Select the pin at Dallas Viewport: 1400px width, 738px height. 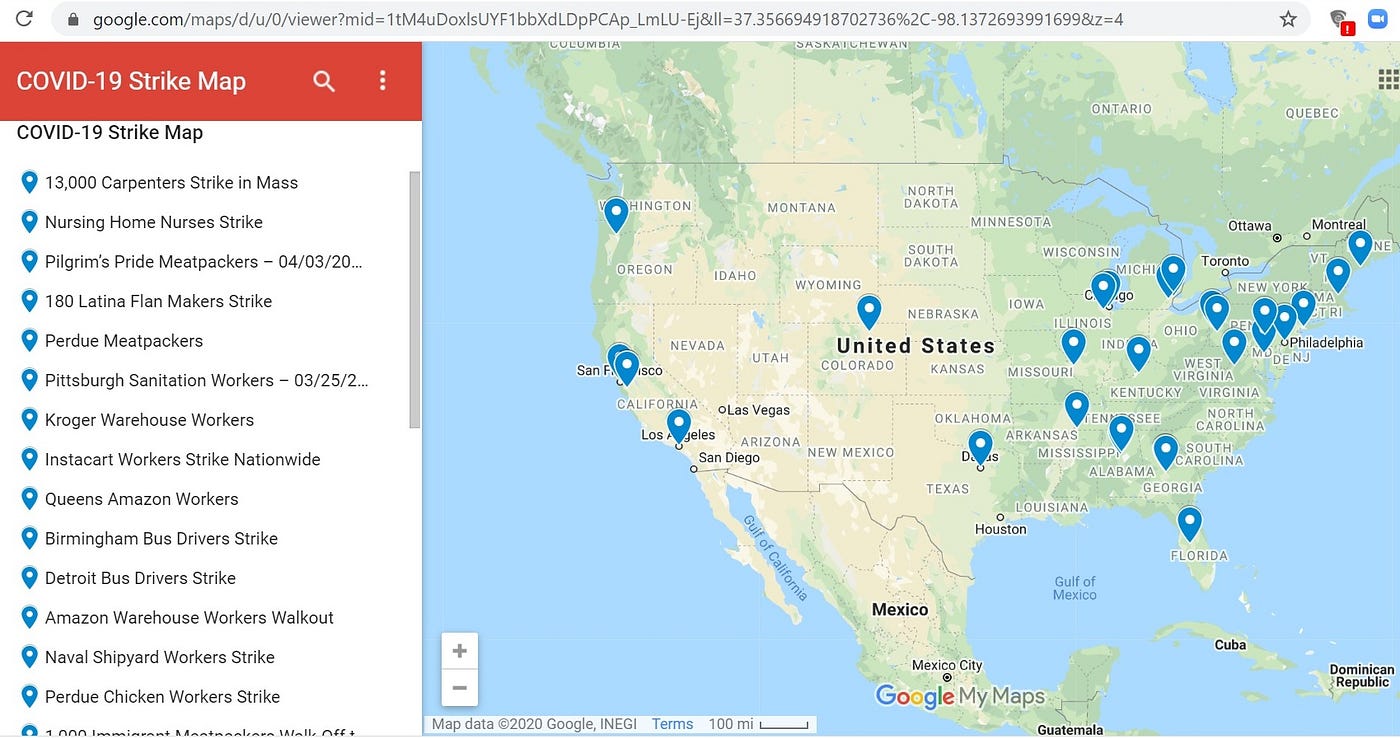(980, 447)
